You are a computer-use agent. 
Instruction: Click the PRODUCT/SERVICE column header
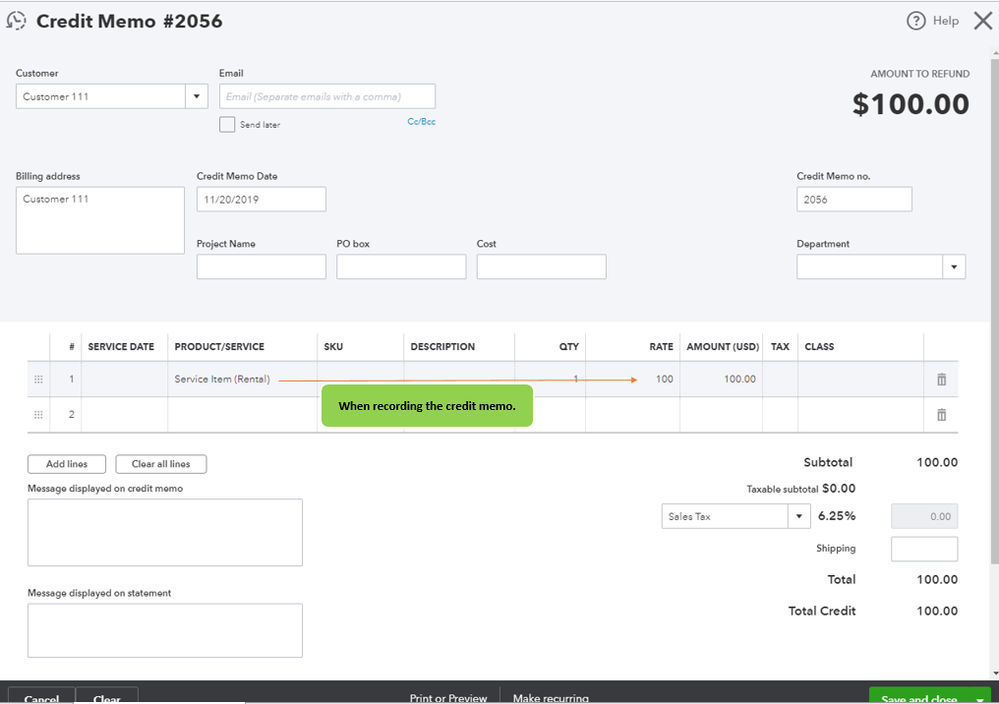pyautogui.click(x=219, y=347)
